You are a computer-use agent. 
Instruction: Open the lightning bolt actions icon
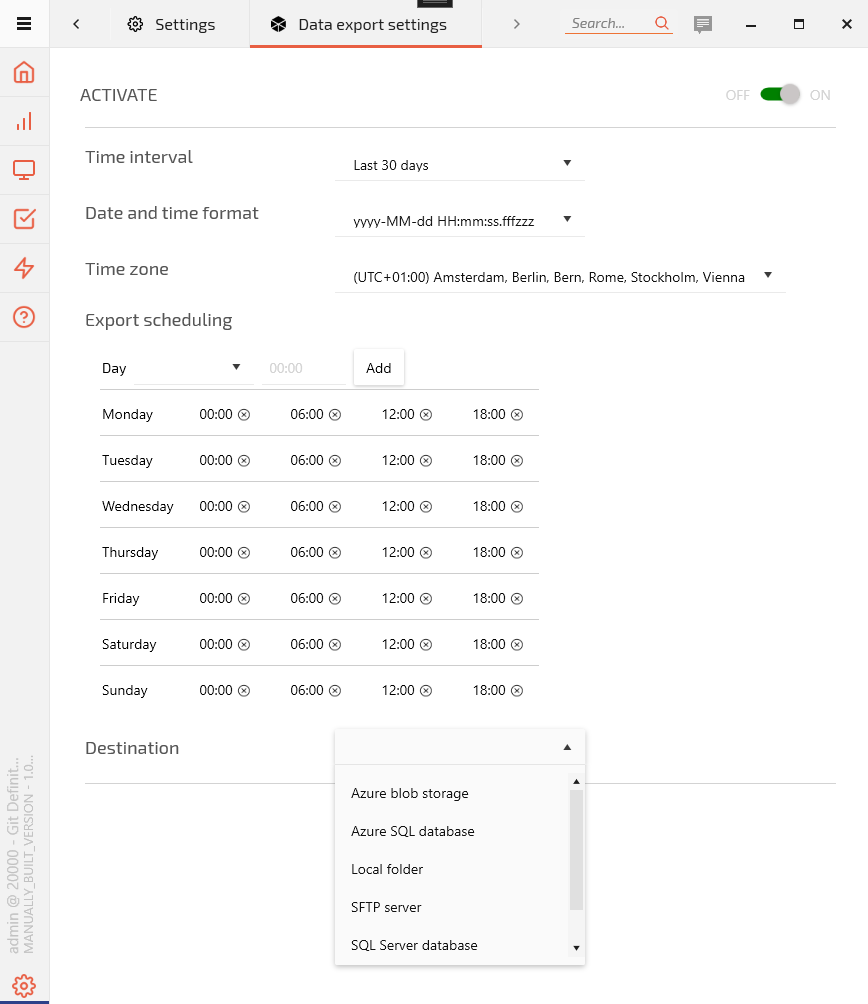pos(24,268)
